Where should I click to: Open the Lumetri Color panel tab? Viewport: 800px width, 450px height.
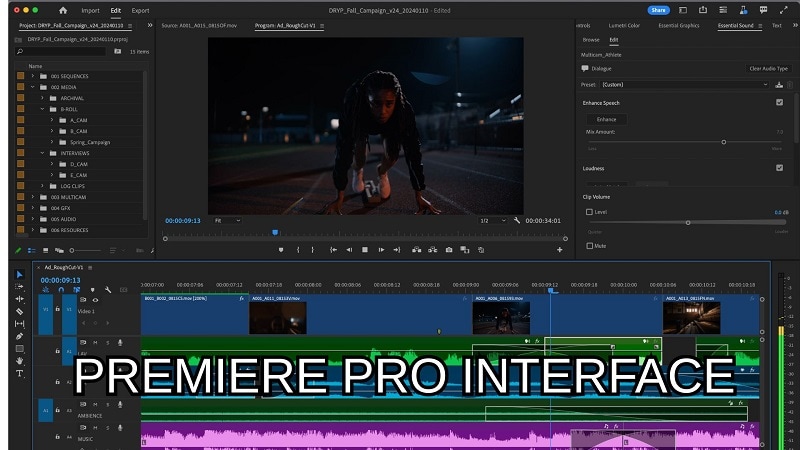pos(624,26)
